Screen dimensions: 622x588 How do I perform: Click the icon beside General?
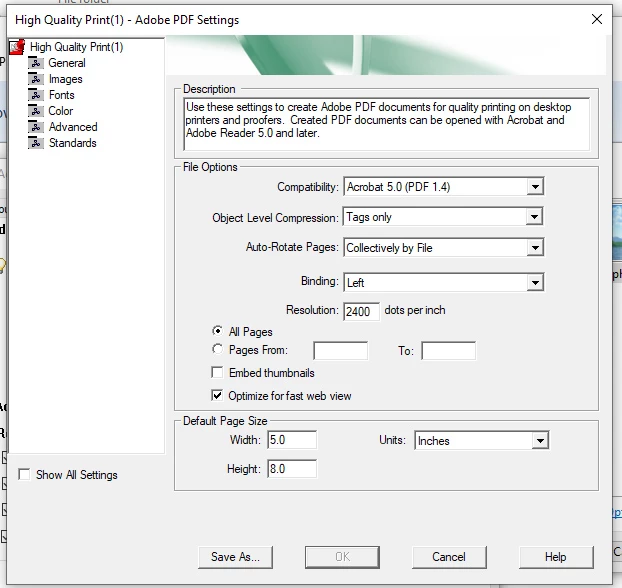36,63
